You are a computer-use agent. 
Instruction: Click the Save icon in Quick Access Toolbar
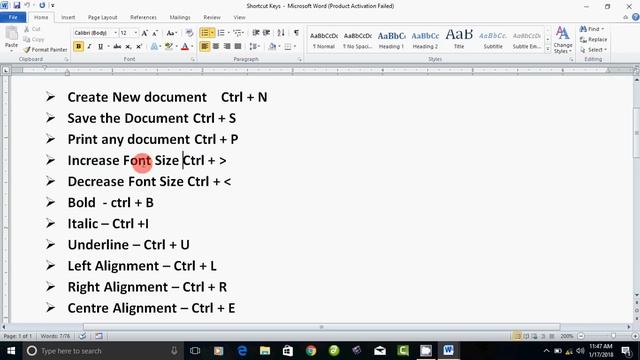click(17, 6)
